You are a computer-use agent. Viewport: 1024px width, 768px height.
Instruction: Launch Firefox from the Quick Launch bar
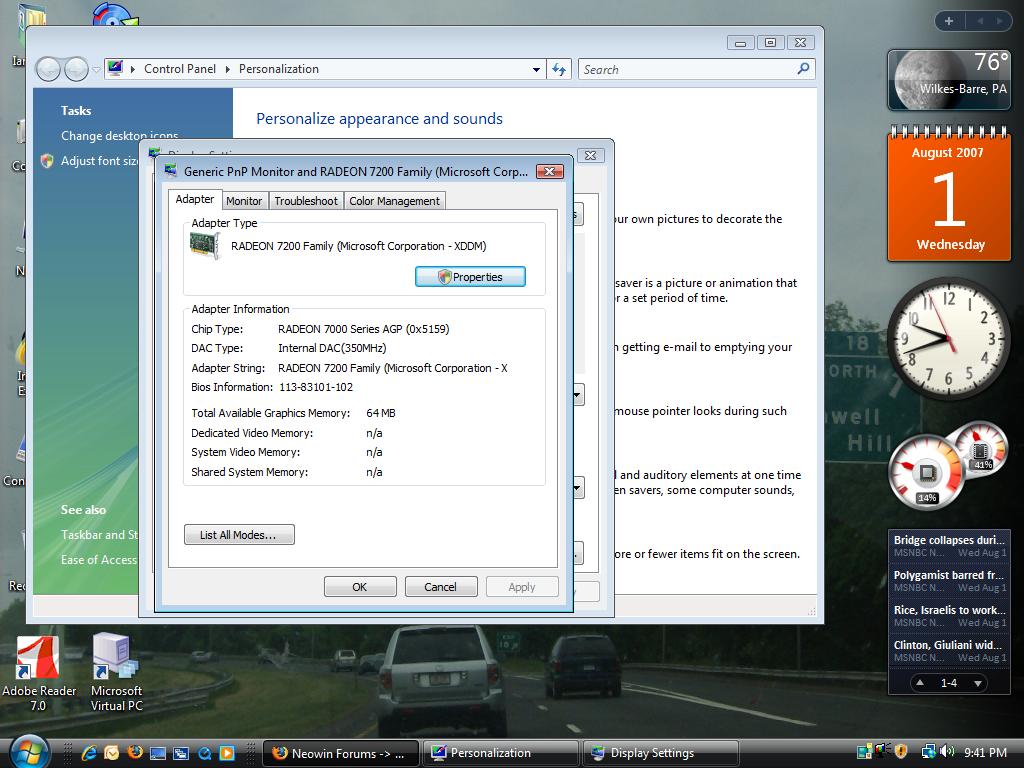tap(134, 753)
